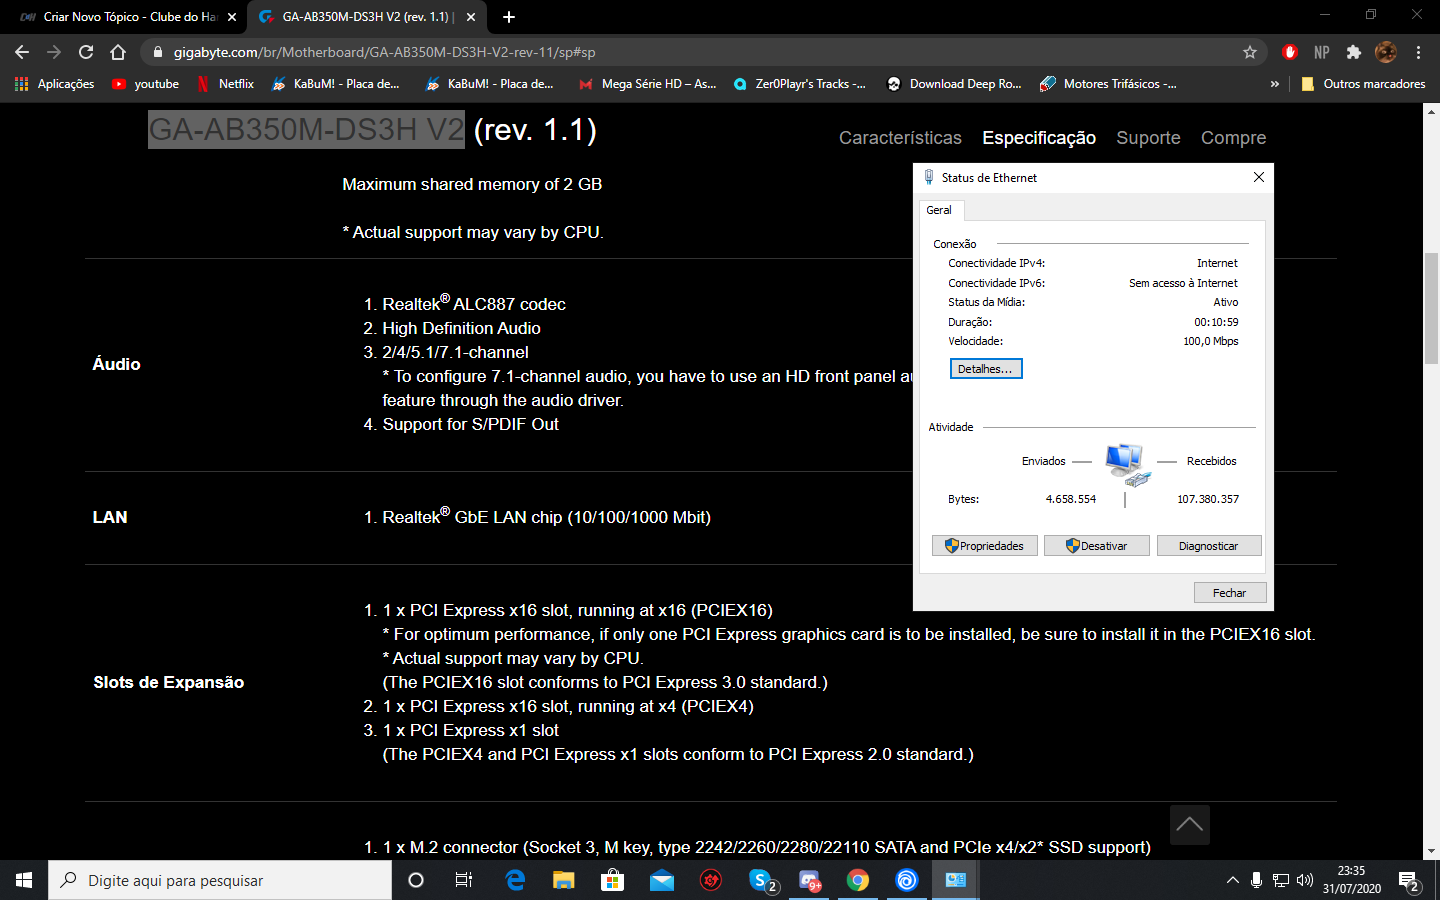1440x900 pixels.
Task: Open the Características page tab
Action: coord(900,138)
